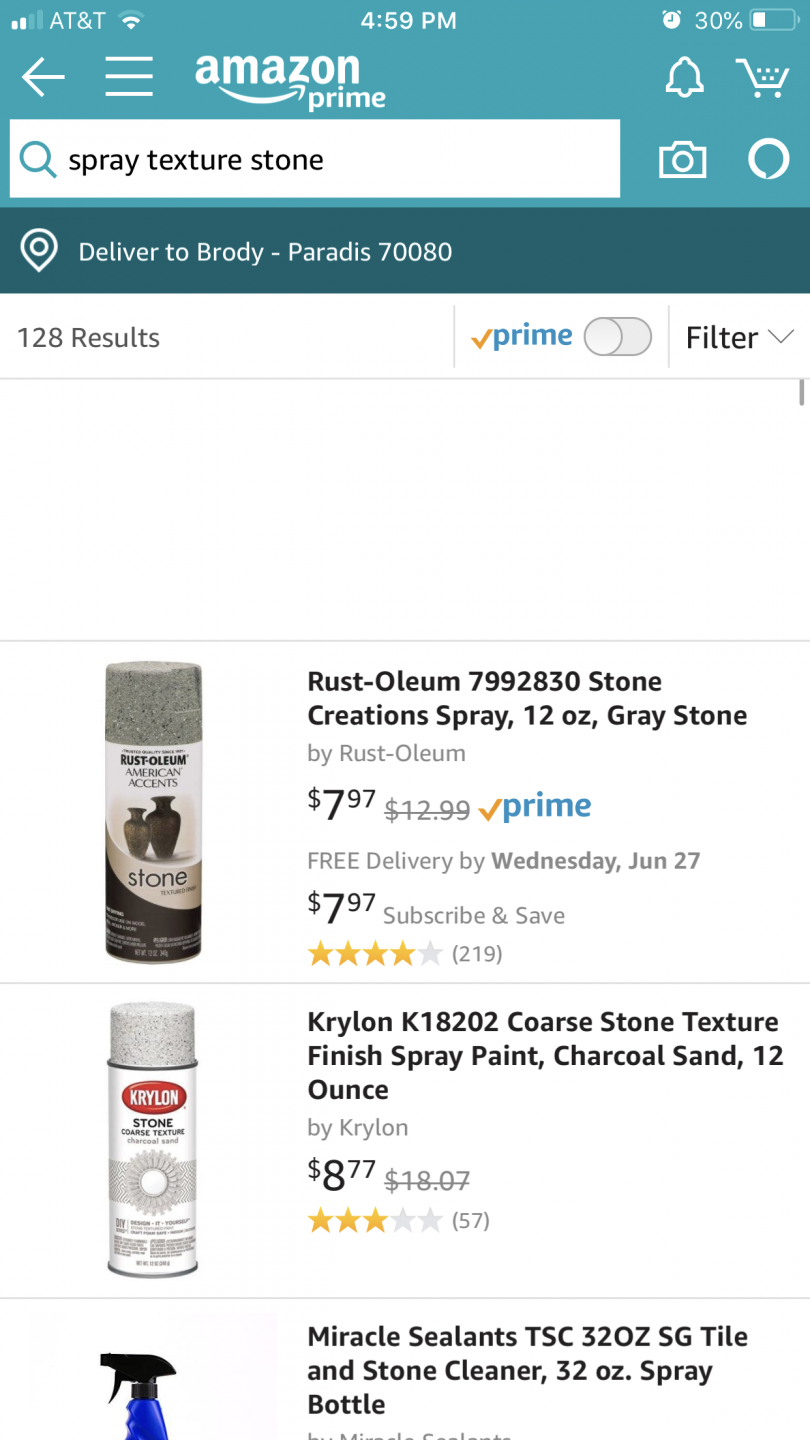Open Miracle Sealants Tile Cleaner listing
810x1440 pixels.
(527, 1370)
